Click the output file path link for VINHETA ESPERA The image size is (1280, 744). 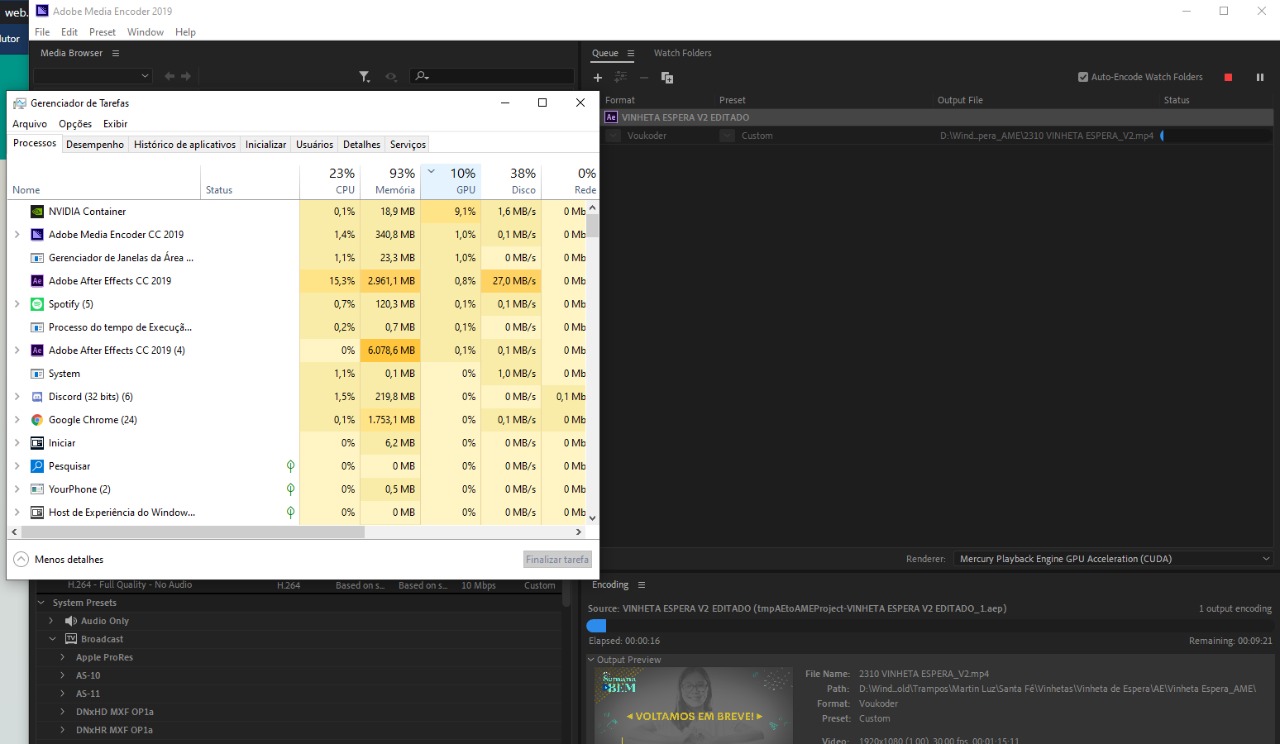coord(1046,136)
